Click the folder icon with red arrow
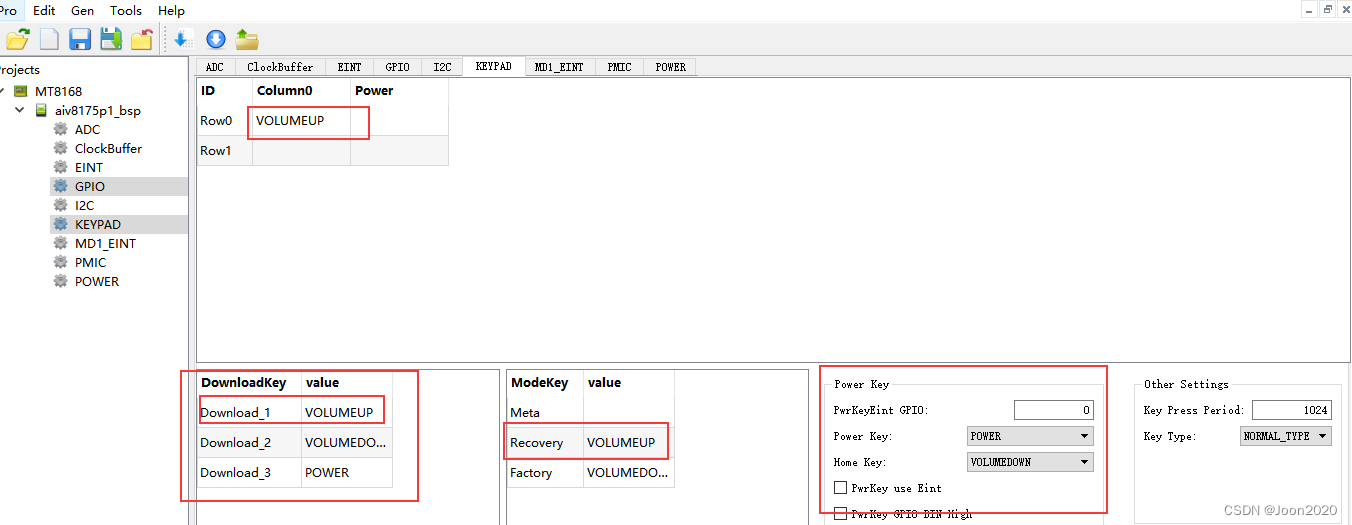The width and height of the screenshot is (1352, 525). (x=142, y=40)
